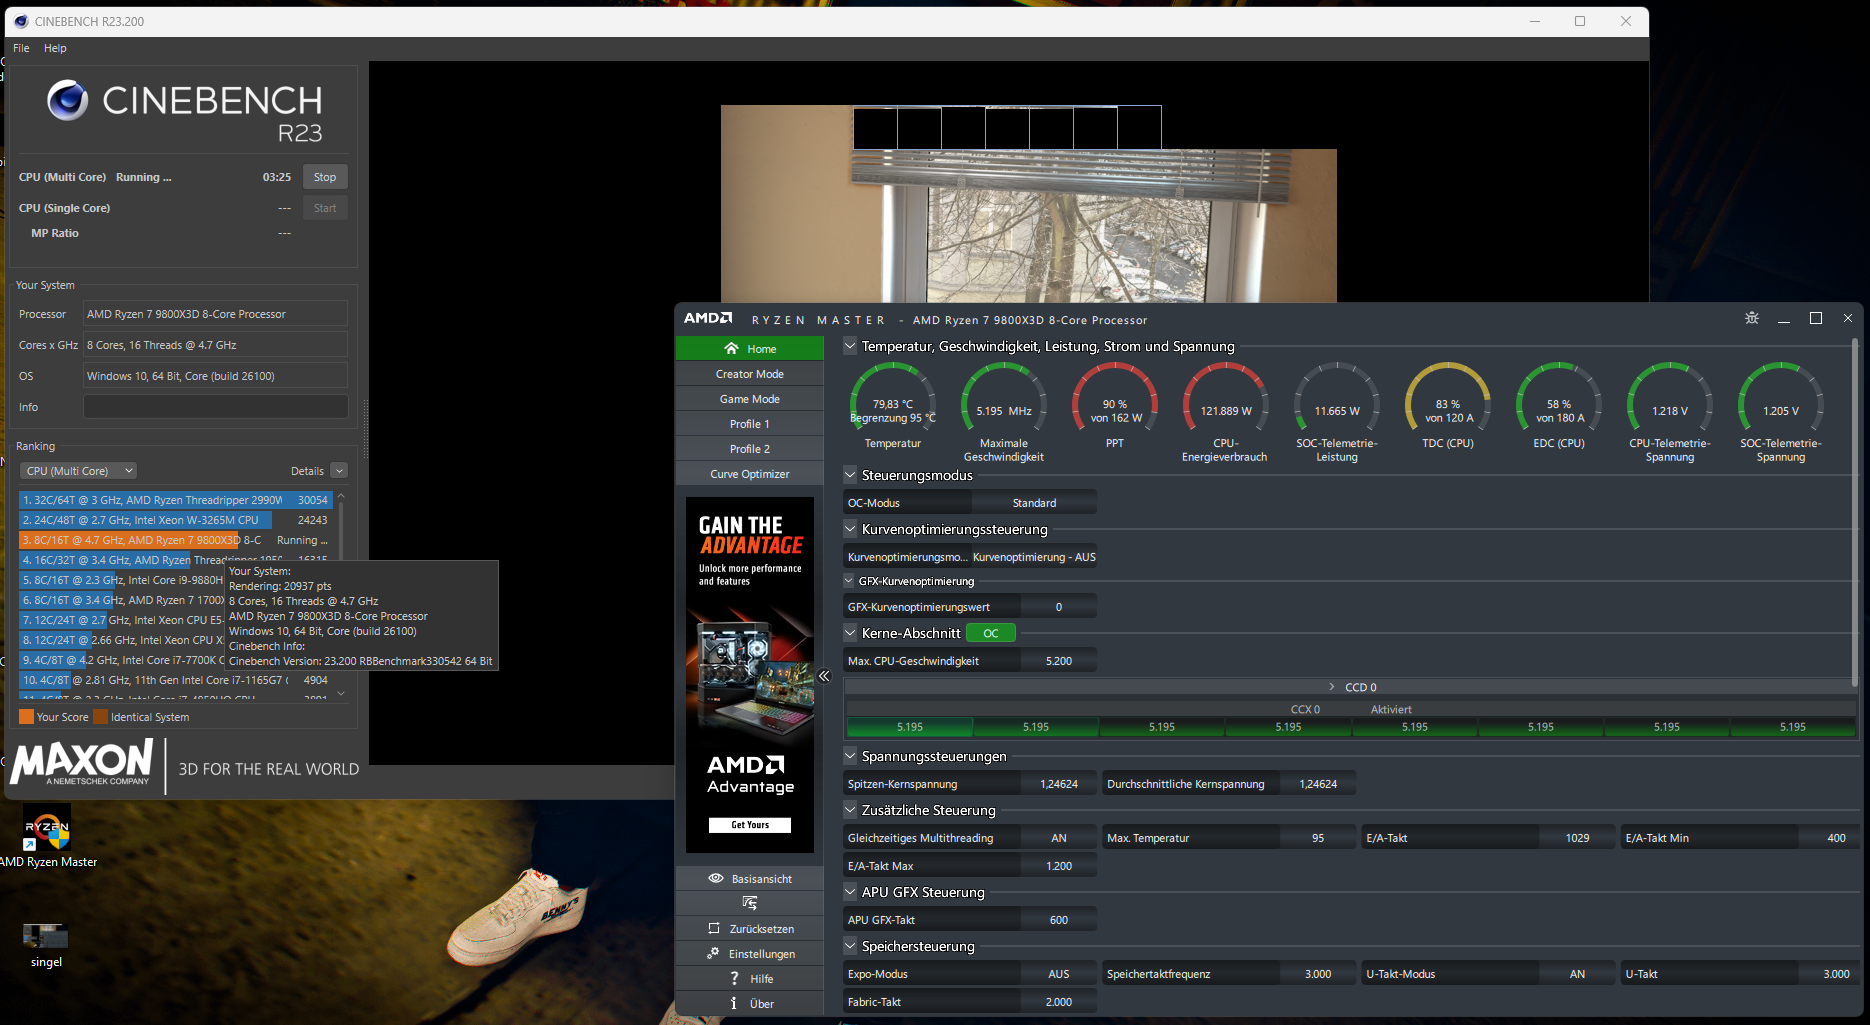
Task: Expand the CCD 0 chevron
Action: point(1332,687)
